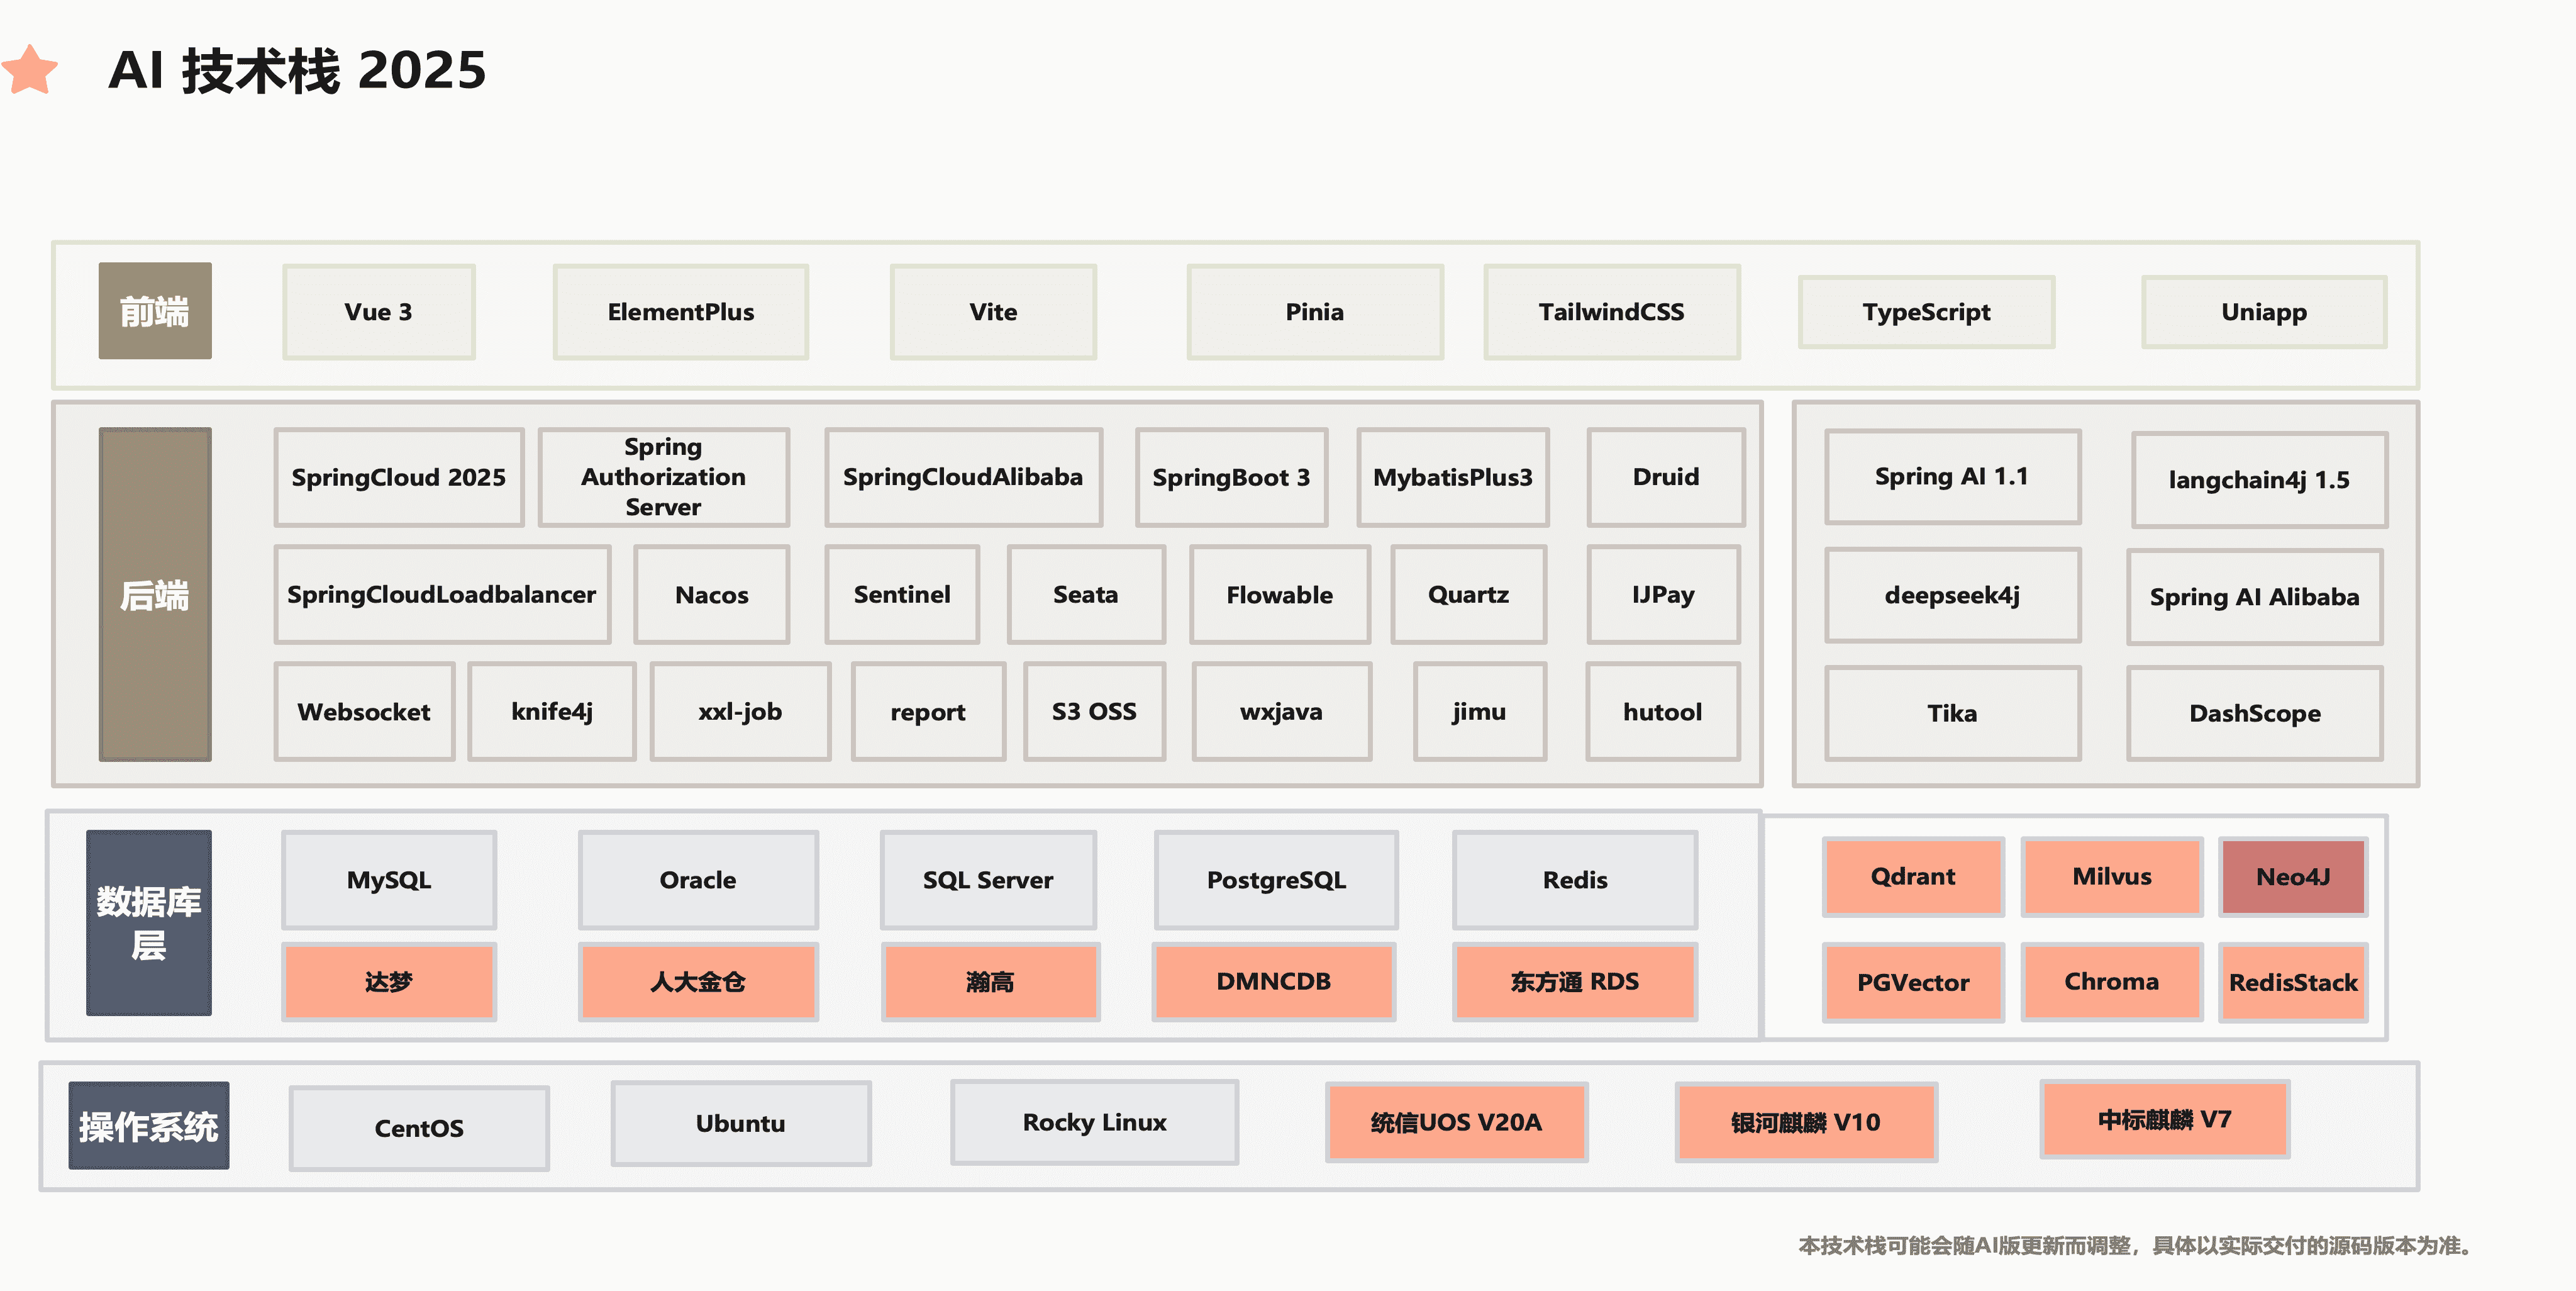Click the dark red Neo4J box

pos(2292,877)
